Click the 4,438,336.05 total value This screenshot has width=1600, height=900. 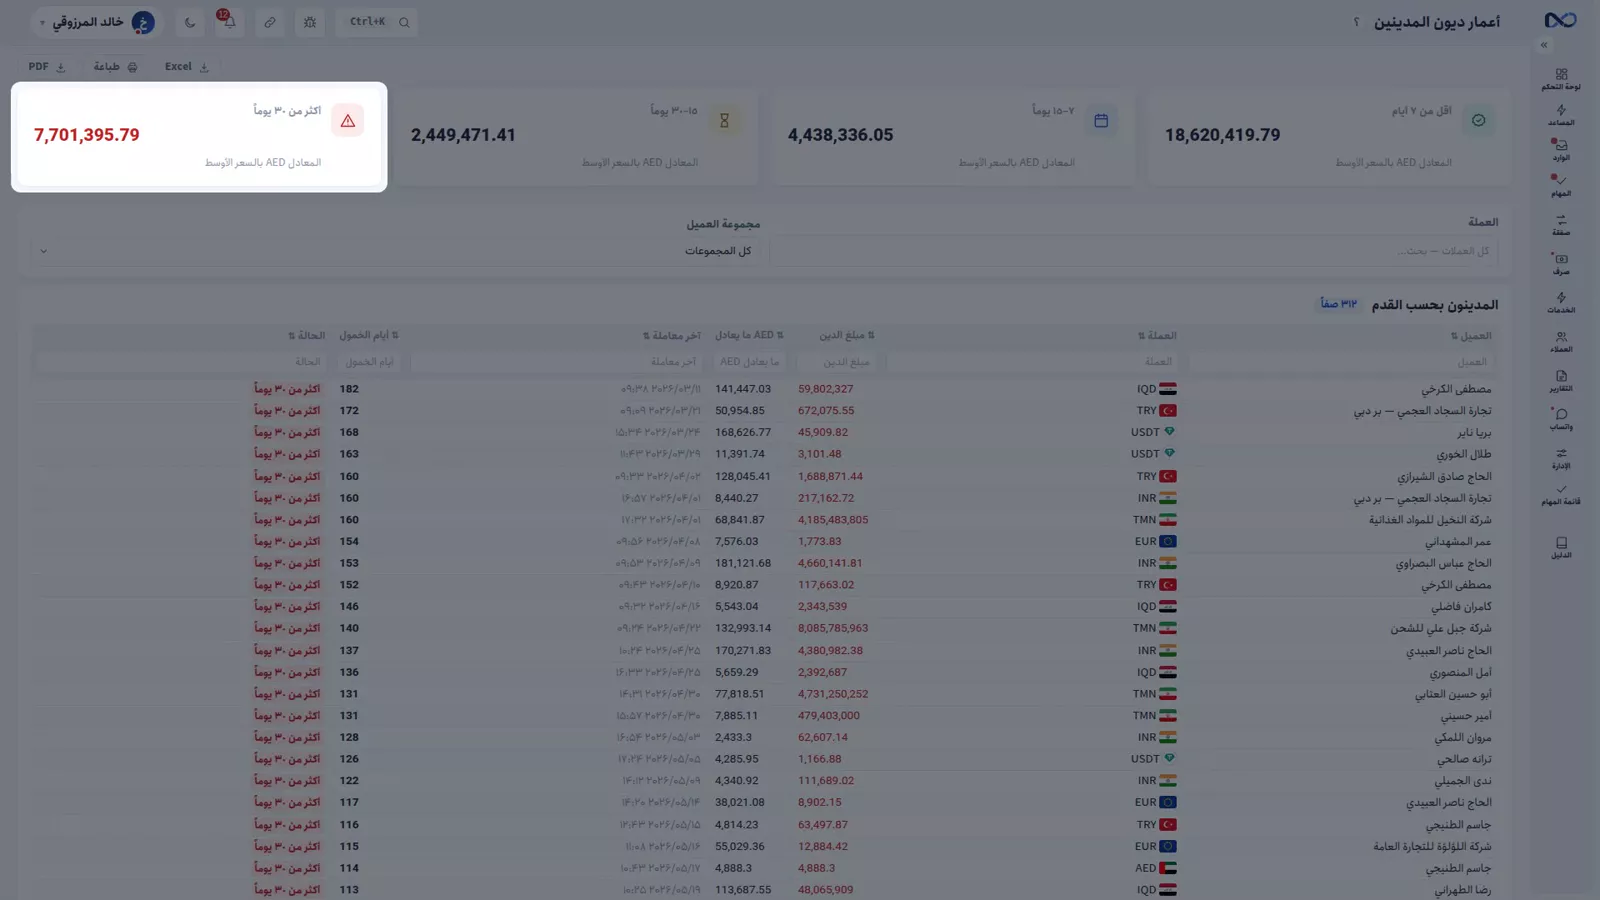pos(840,135)
